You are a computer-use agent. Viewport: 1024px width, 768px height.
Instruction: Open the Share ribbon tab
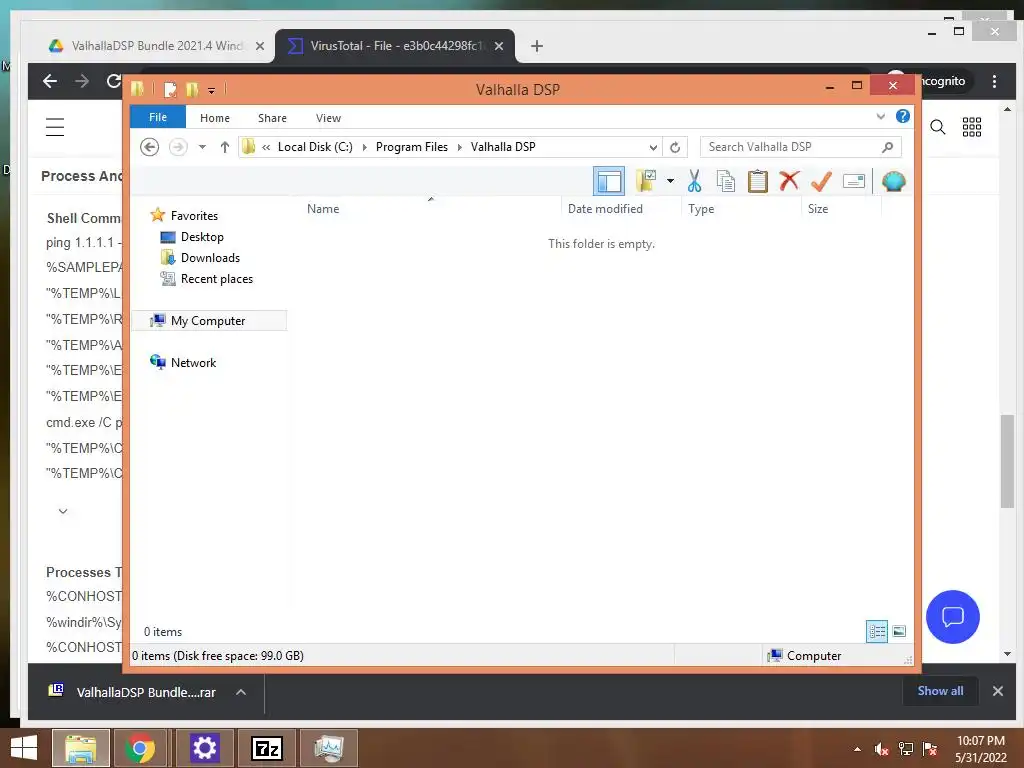tap(272, 118)
